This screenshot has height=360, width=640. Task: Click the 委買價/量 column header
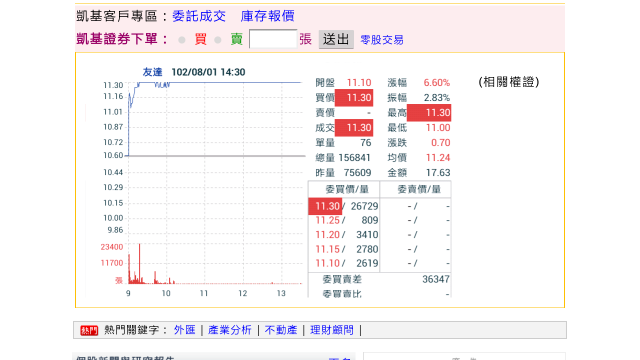coord(347,189)
